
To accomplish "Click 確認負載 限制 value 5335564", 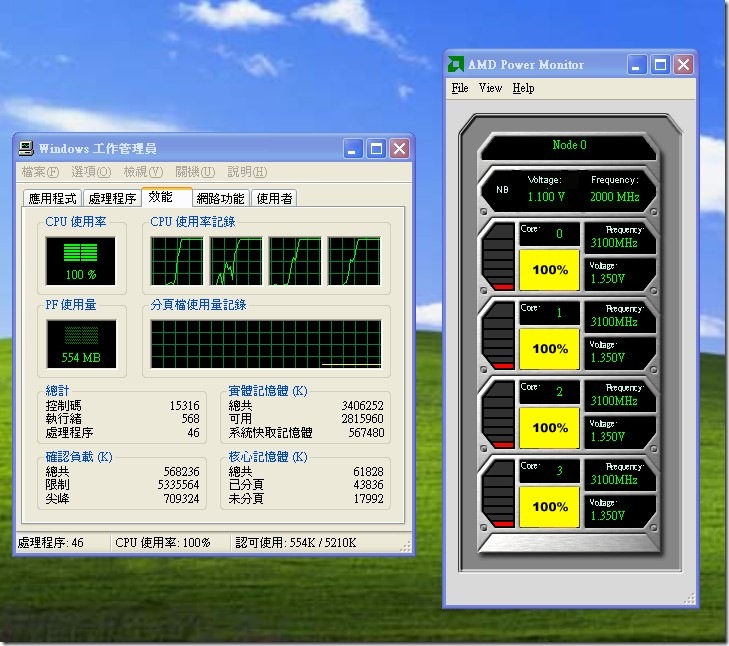I will (x=179, y=485).
